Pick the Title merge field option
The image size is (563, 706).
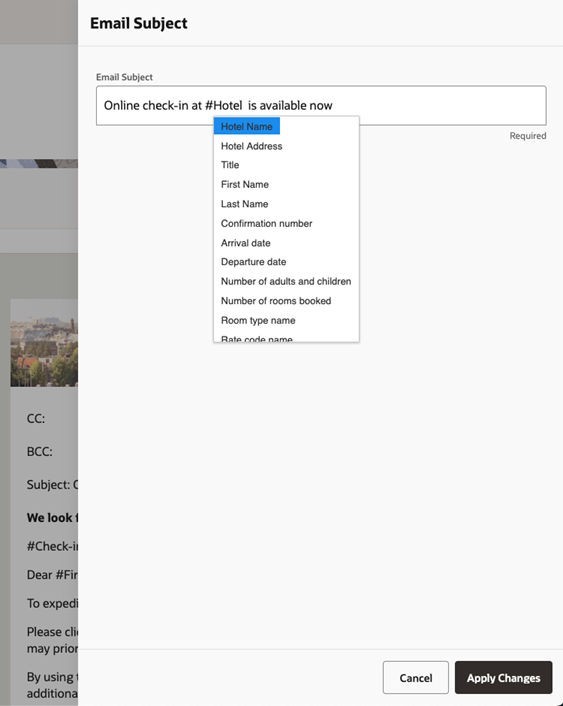(230, 165)
